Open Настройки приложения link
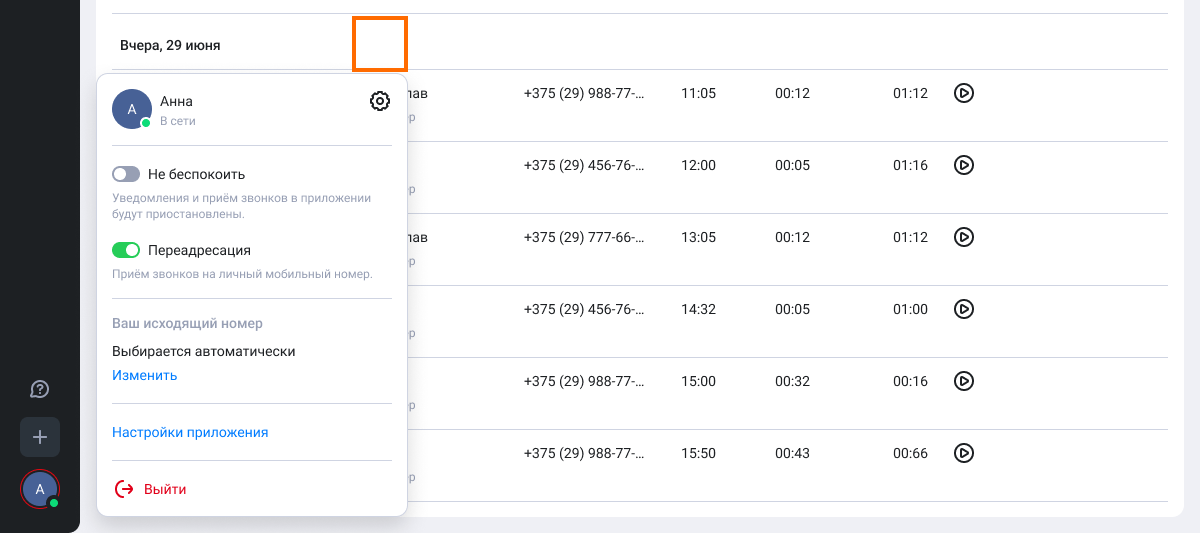Image resolution: width=1200 pixels, height=533 pixels. point(190,432)
